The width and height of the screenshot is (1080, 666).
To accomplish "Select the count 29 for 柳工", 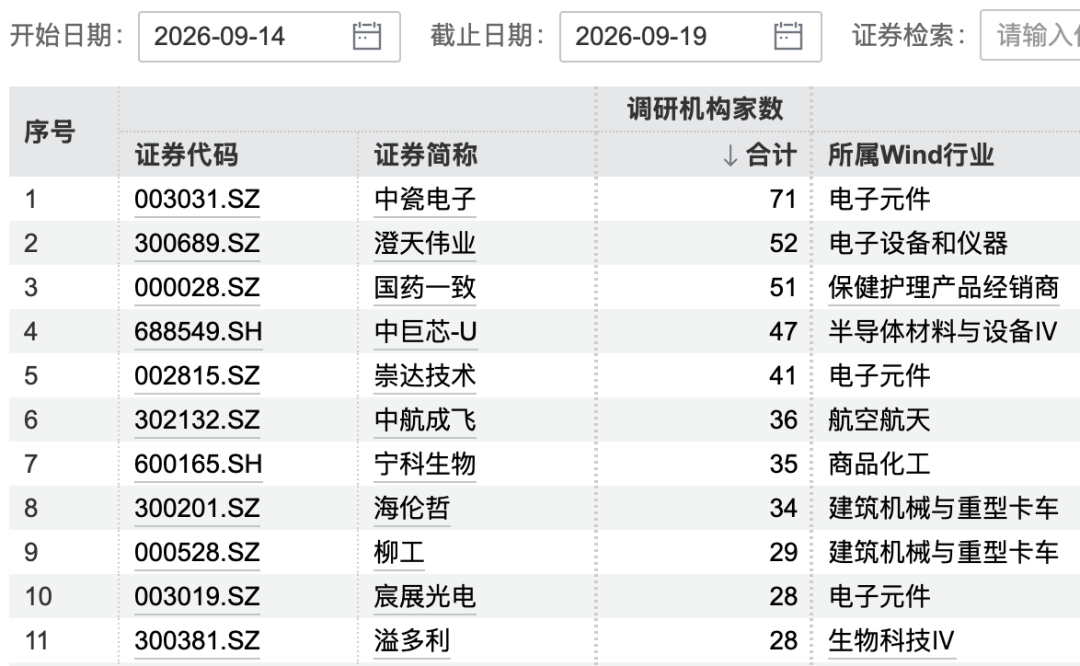I will coord(783,552).
